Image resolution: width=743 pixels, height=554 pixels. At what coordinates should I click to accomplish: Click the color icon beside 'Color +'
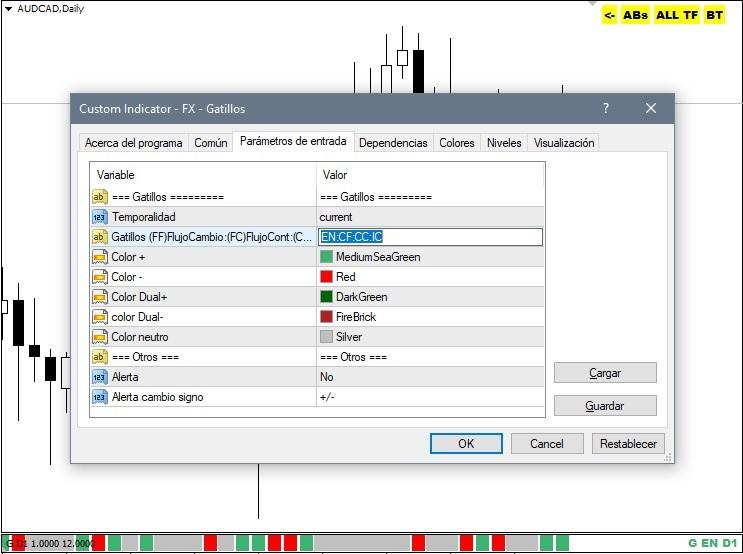tap(99, 257)
